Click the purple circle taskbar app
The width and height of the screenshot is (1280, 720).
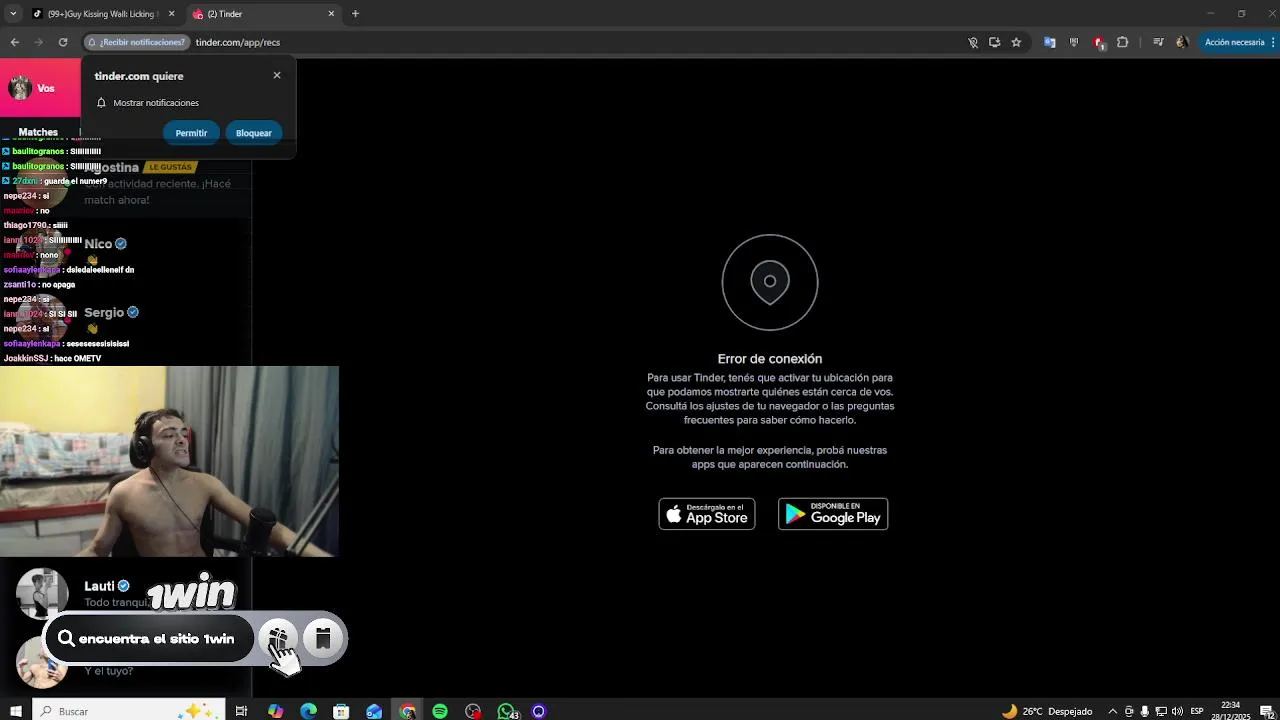click(539, 711)
